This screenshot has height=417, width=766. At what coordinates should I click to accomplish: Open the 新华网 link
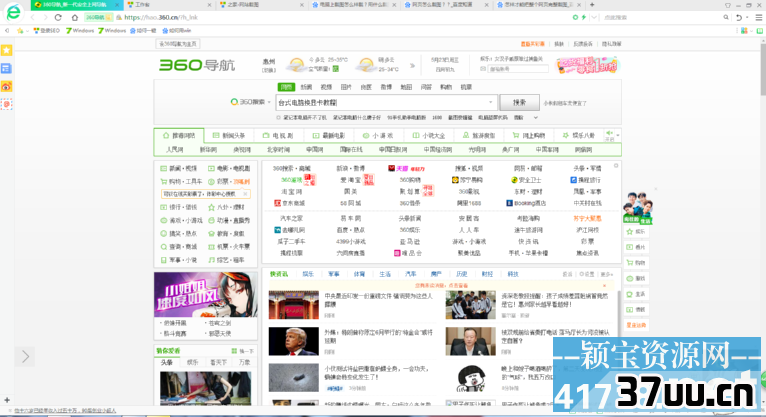point(208,149)
